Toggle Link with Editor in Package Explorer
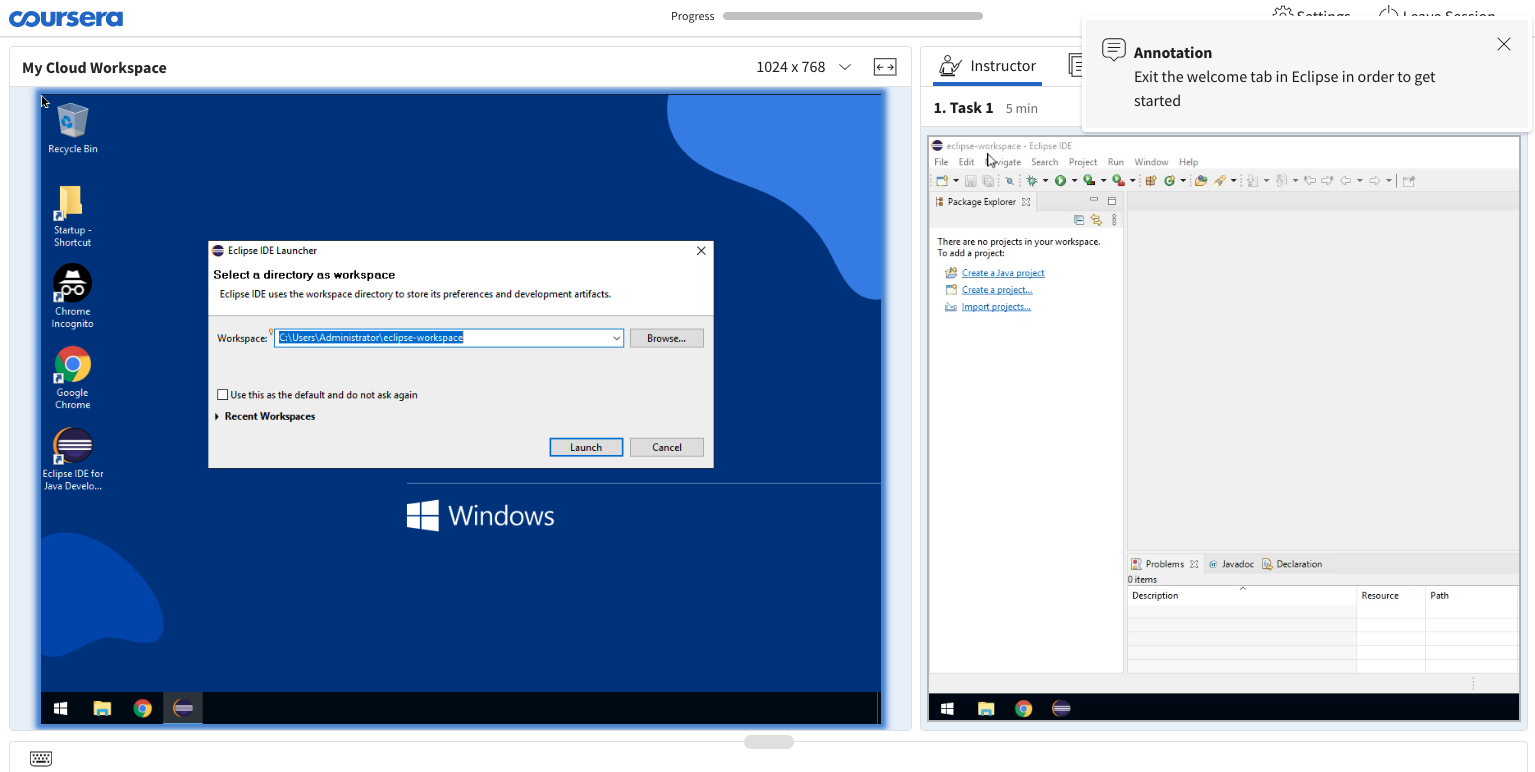1535x772 pixels. tap(1096, 220)
